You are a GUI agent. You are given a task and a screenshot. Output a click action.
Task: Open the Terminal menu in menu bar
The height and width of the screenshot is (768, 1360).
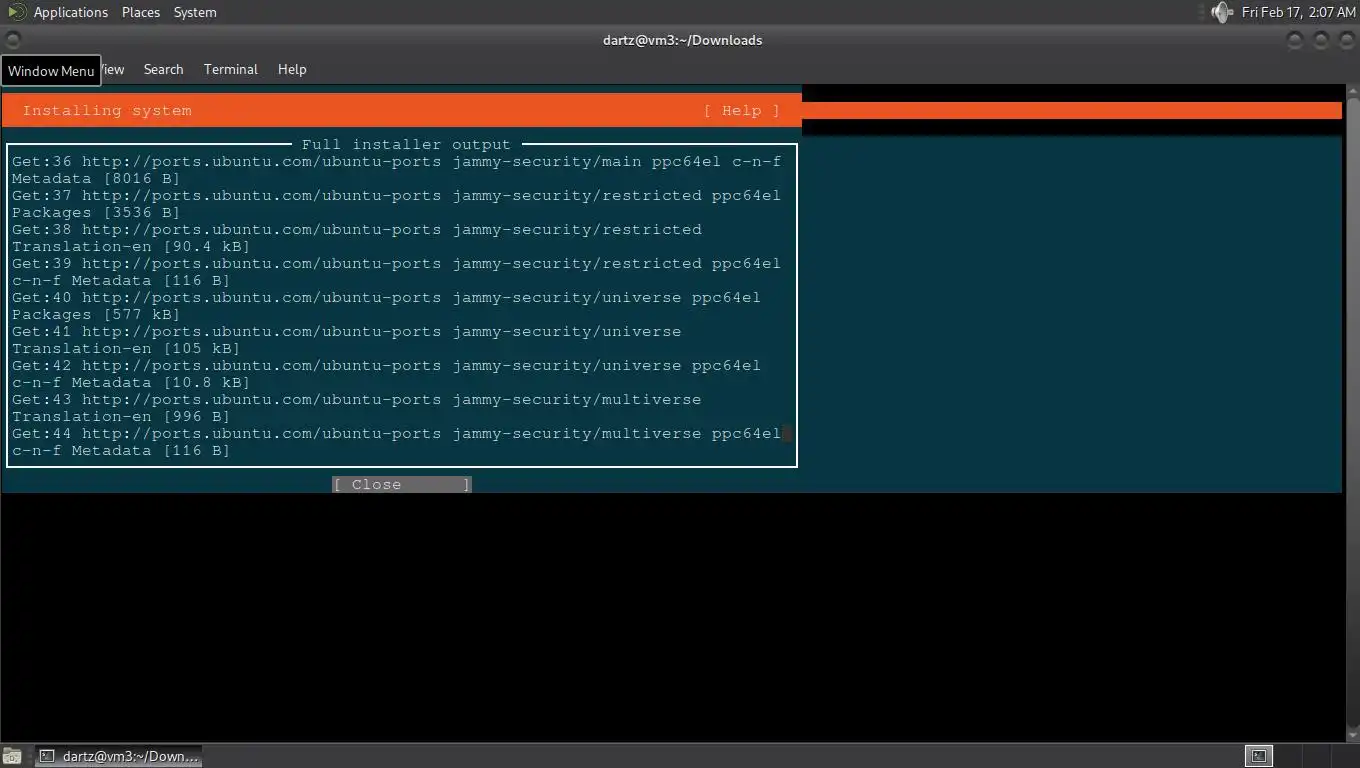pos(231,69)
